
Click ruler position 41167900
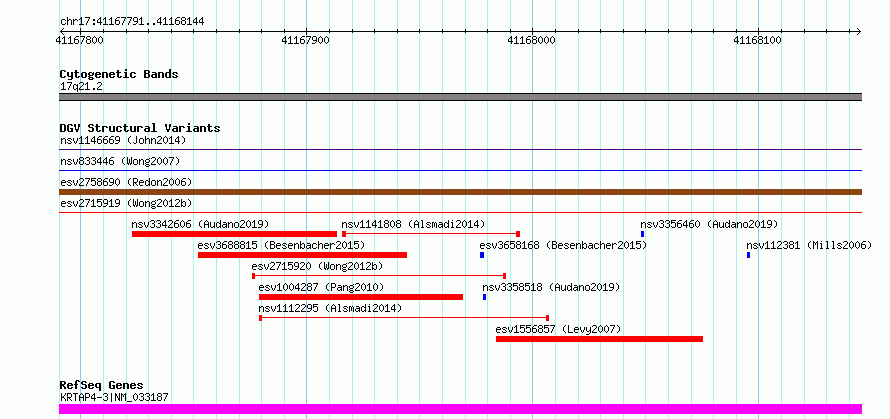306,40
